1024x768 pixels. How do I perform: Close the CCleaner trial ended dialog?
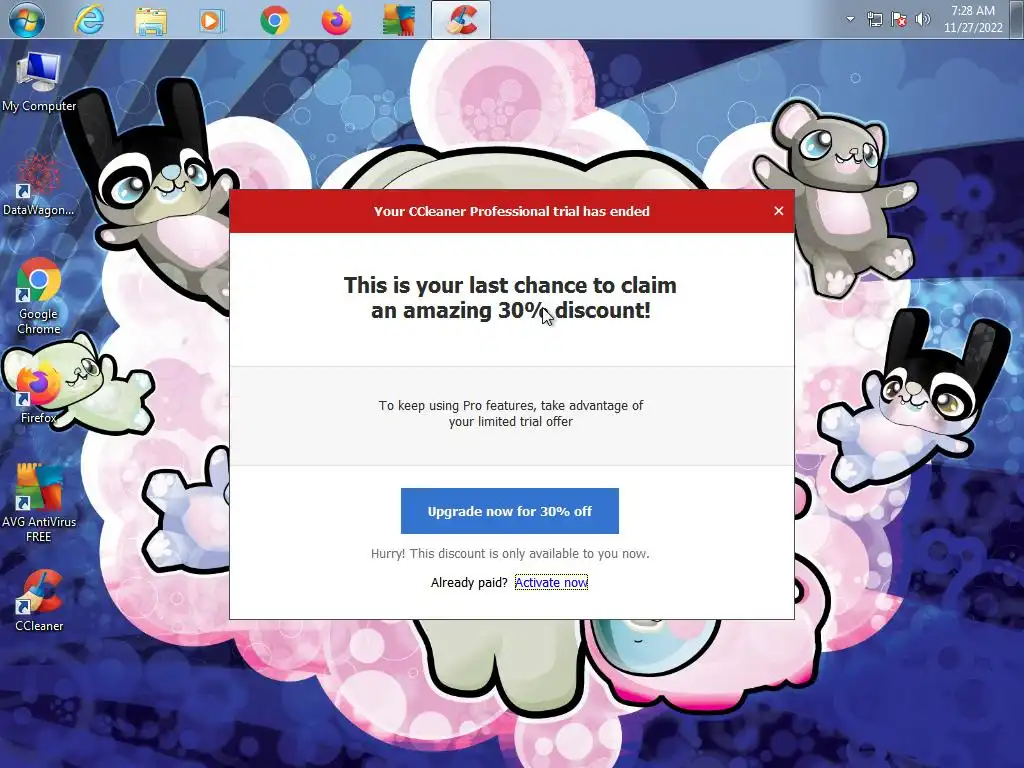(778, 211)
